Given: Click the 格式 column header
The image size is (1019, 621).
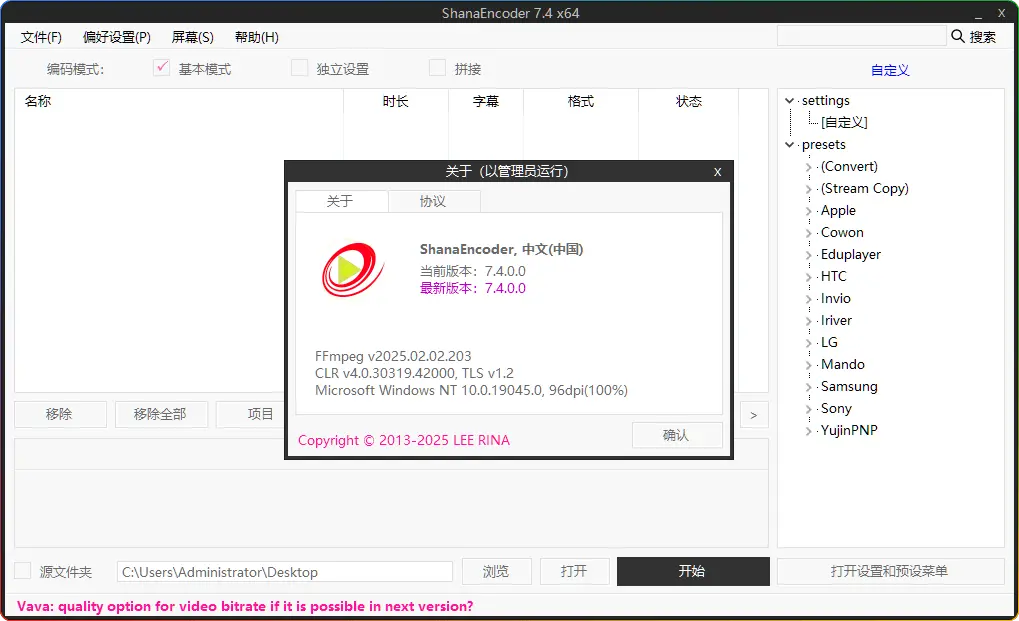Looking at the screenshot, I should click(581, 101).
